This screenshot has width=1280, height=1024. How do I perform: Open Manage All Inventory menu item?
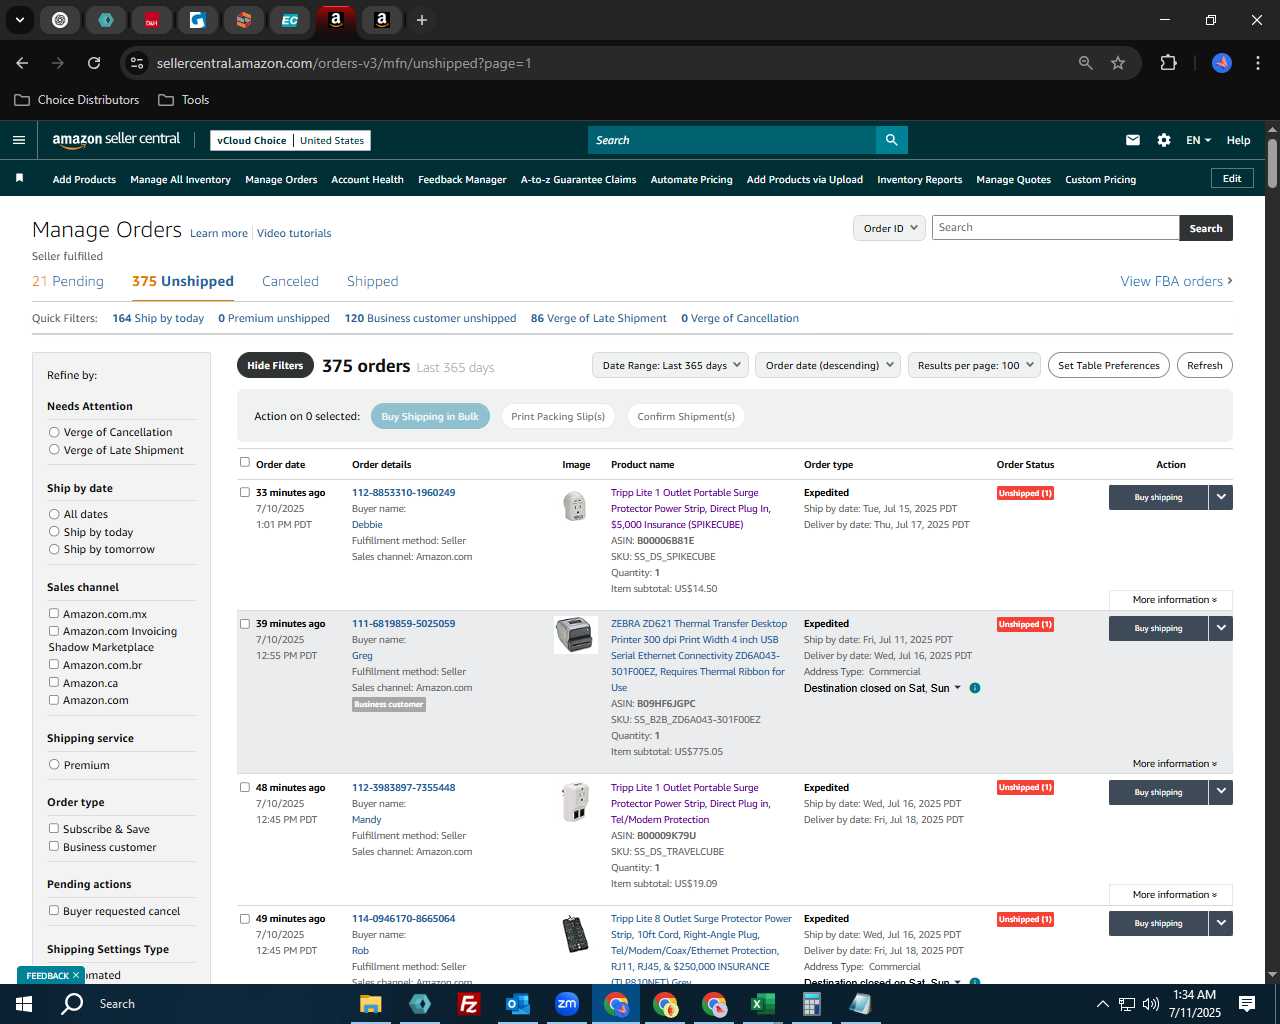point(180,180)
